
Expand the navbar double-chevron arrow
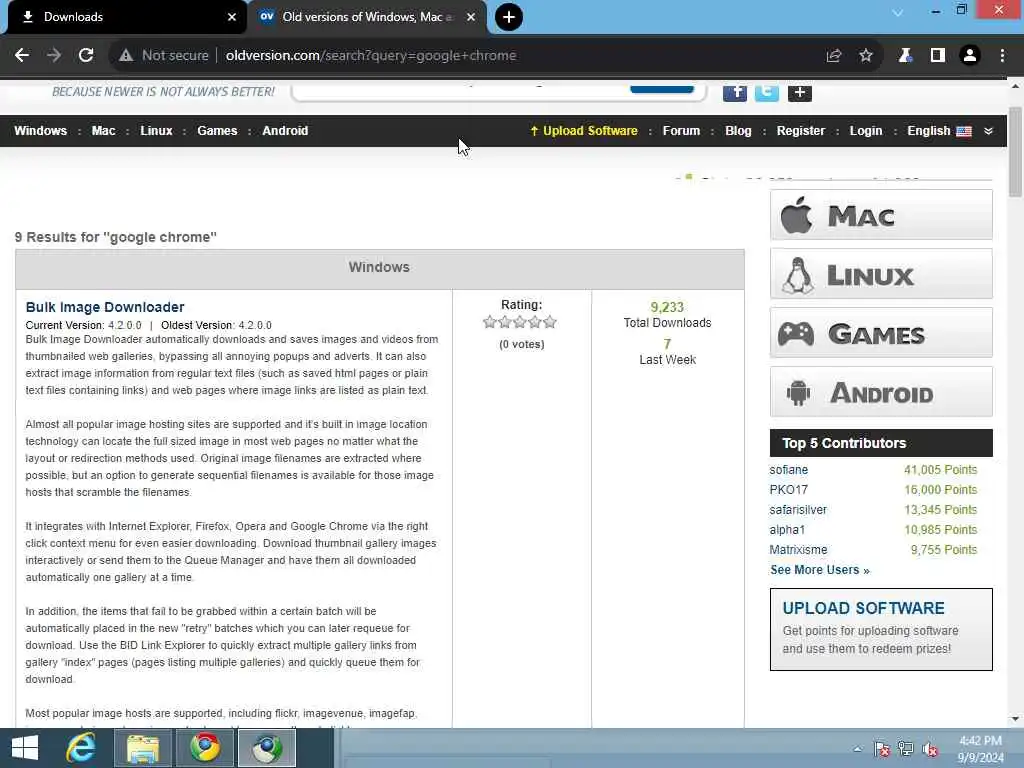pos(989,131)
